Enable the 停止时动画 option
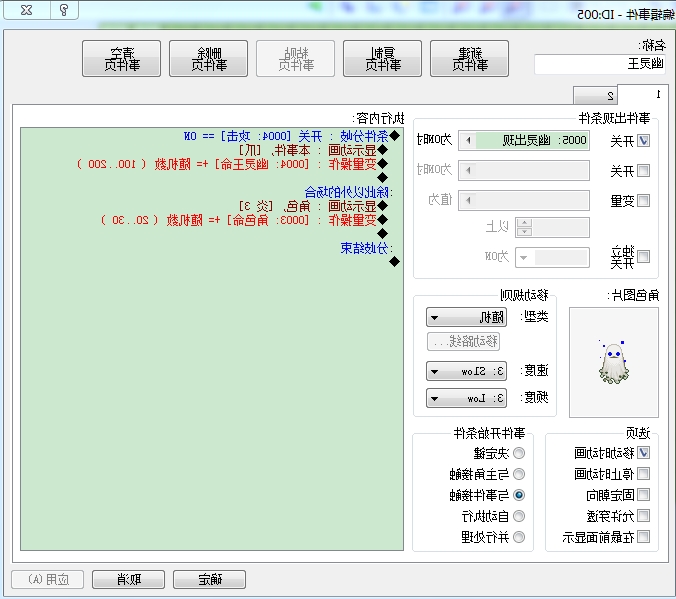Image resolution: width=676 pixels, height=599 pixels. point(643,474)
